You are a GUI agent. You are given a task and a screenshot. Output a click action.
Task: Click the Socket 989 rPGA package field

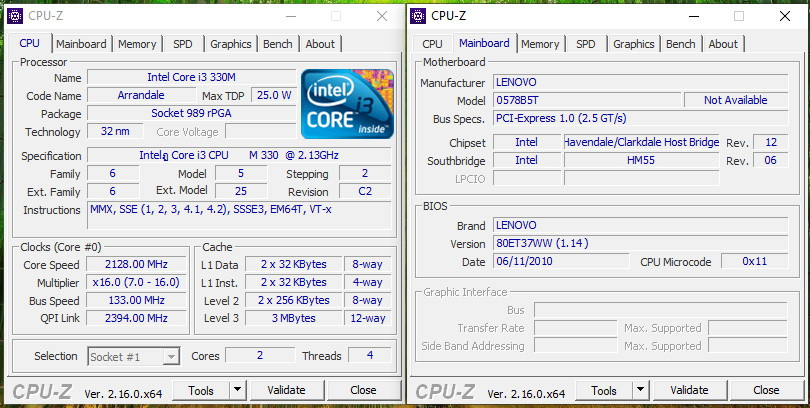click(191, 113)
